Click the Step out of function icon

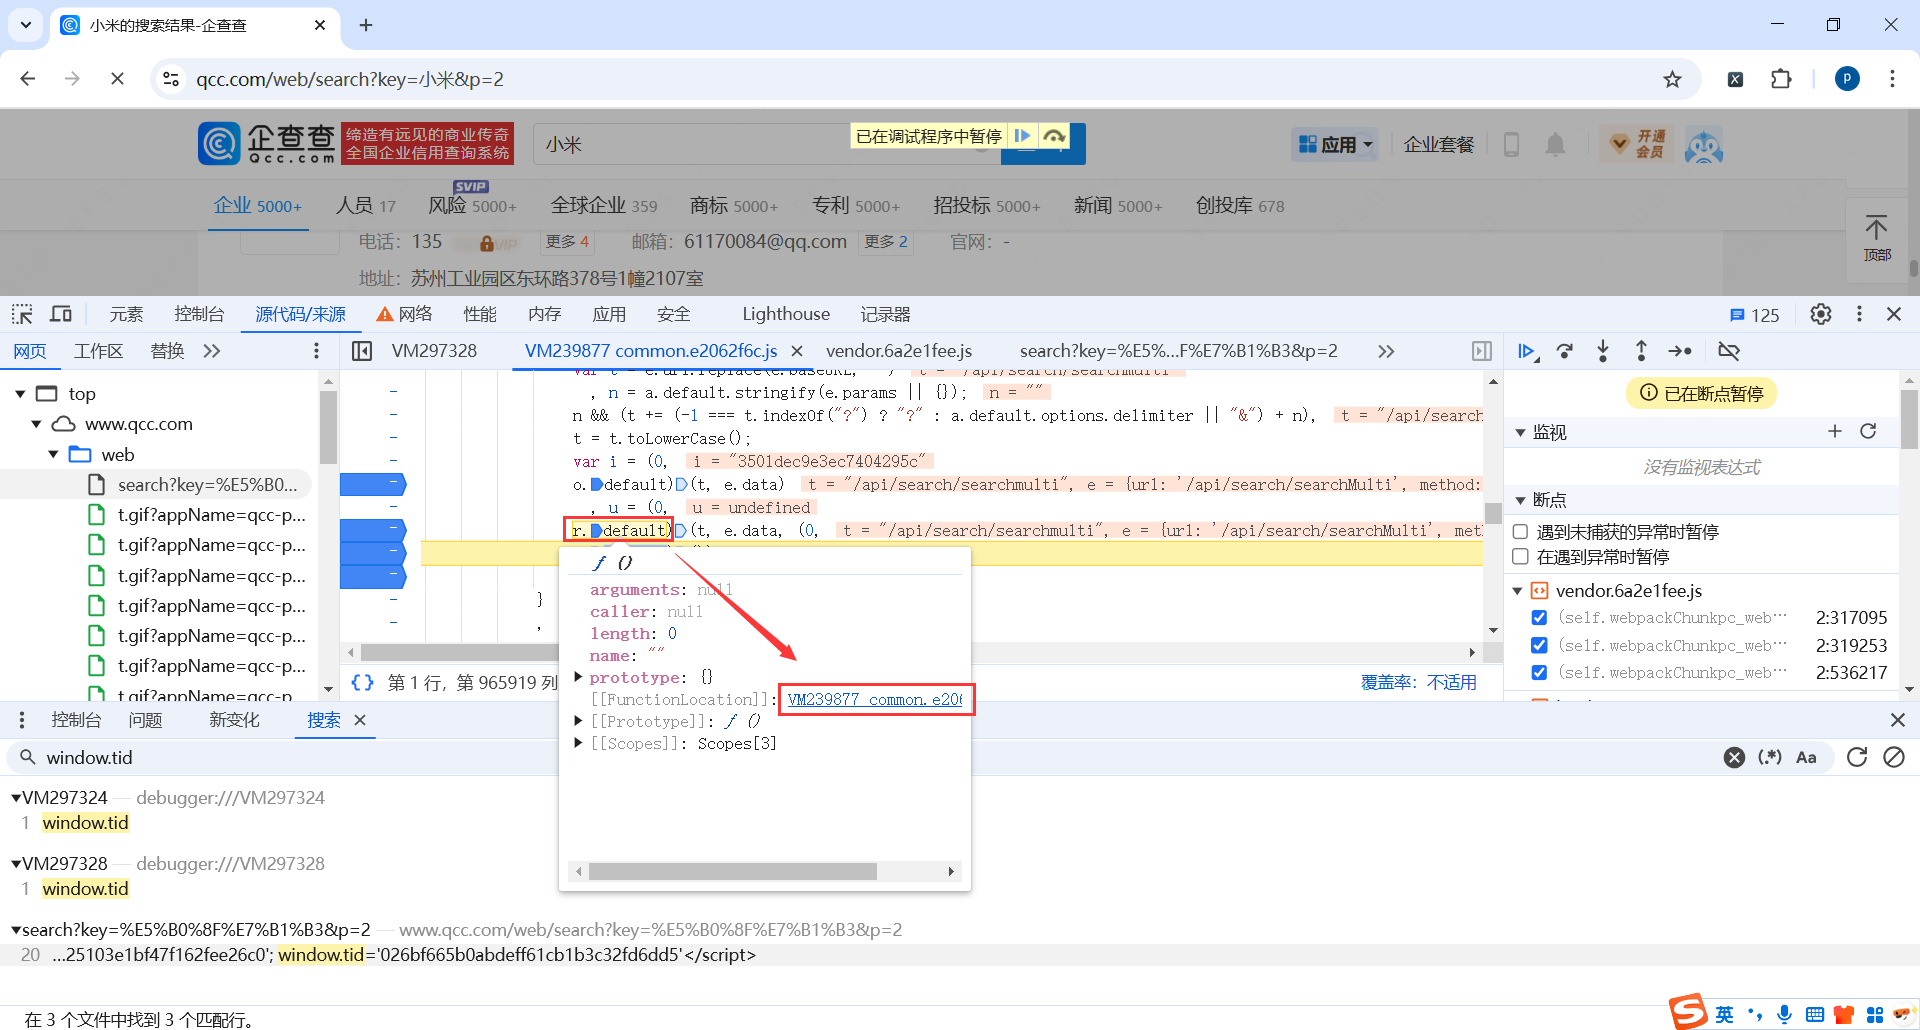[x=1641, y=351]
